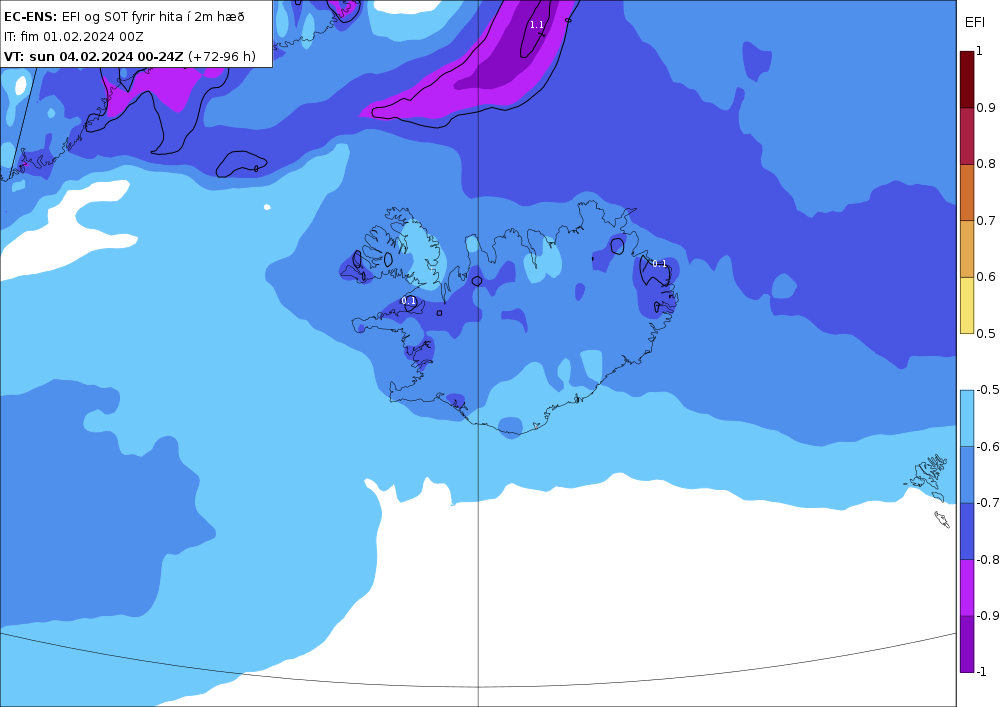Click the '1.1' contour label in the purple area
1000x707 pixels.
536,25
